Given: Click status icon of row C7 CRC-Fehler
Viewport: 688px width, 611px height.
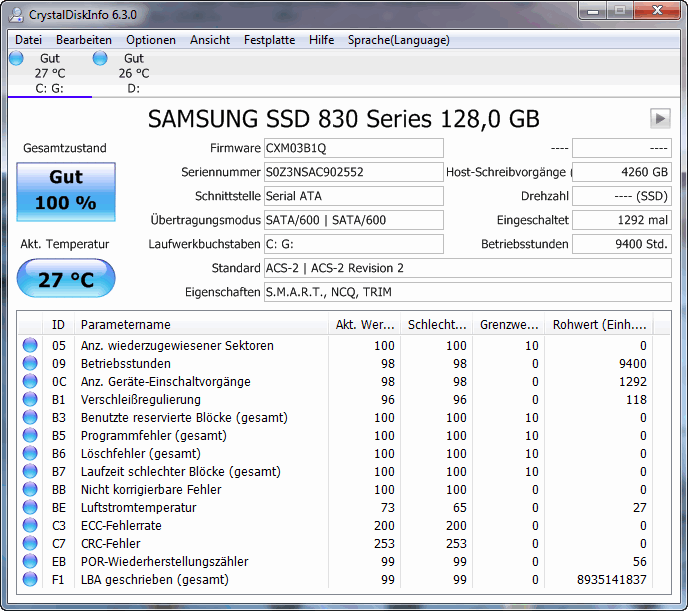Looking at the screenshot, I should point(30,543).
